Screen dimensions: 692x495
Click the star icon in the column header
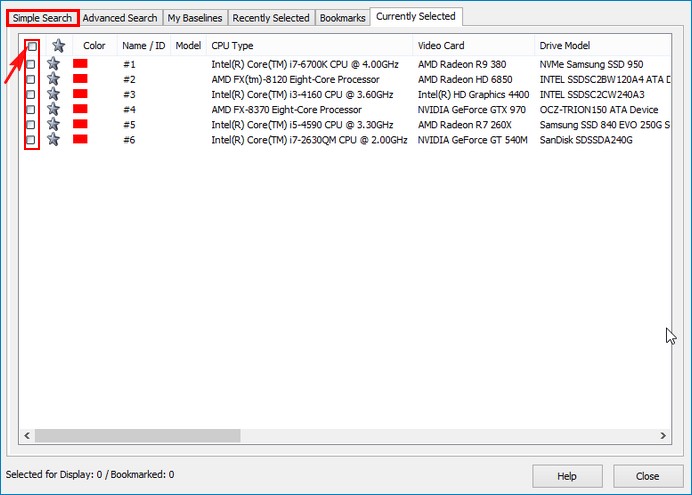pyautogui.click(x=58, y=45)
